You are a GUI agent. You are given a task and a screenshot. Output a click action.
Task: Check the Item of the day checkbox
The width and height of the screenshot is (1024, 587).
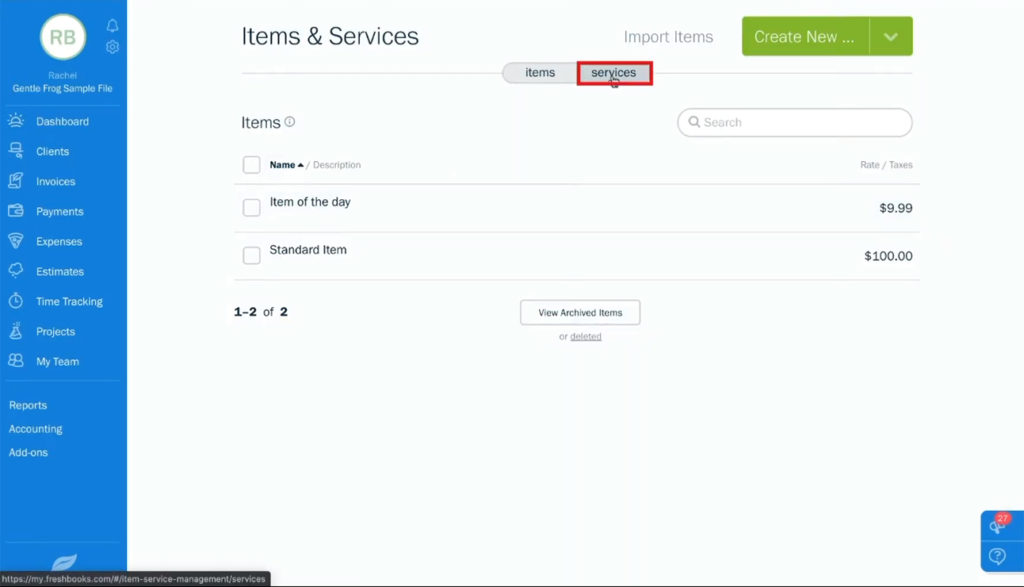(x=251, y=207)
